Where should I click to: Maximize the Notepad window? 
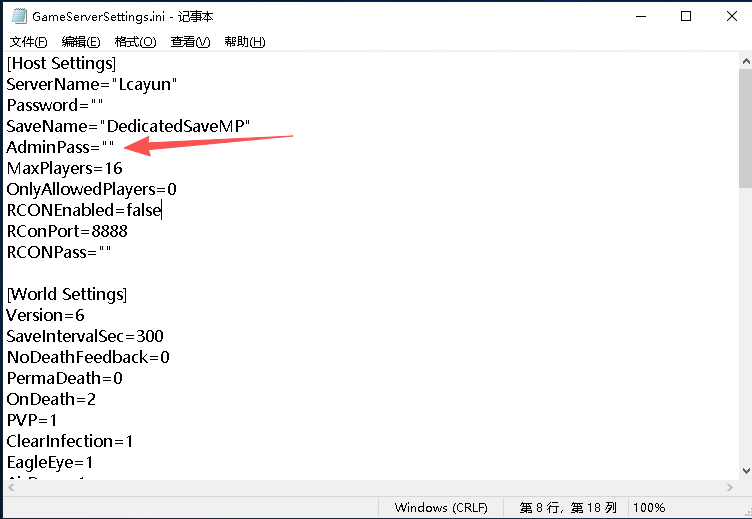click(685, 17)
